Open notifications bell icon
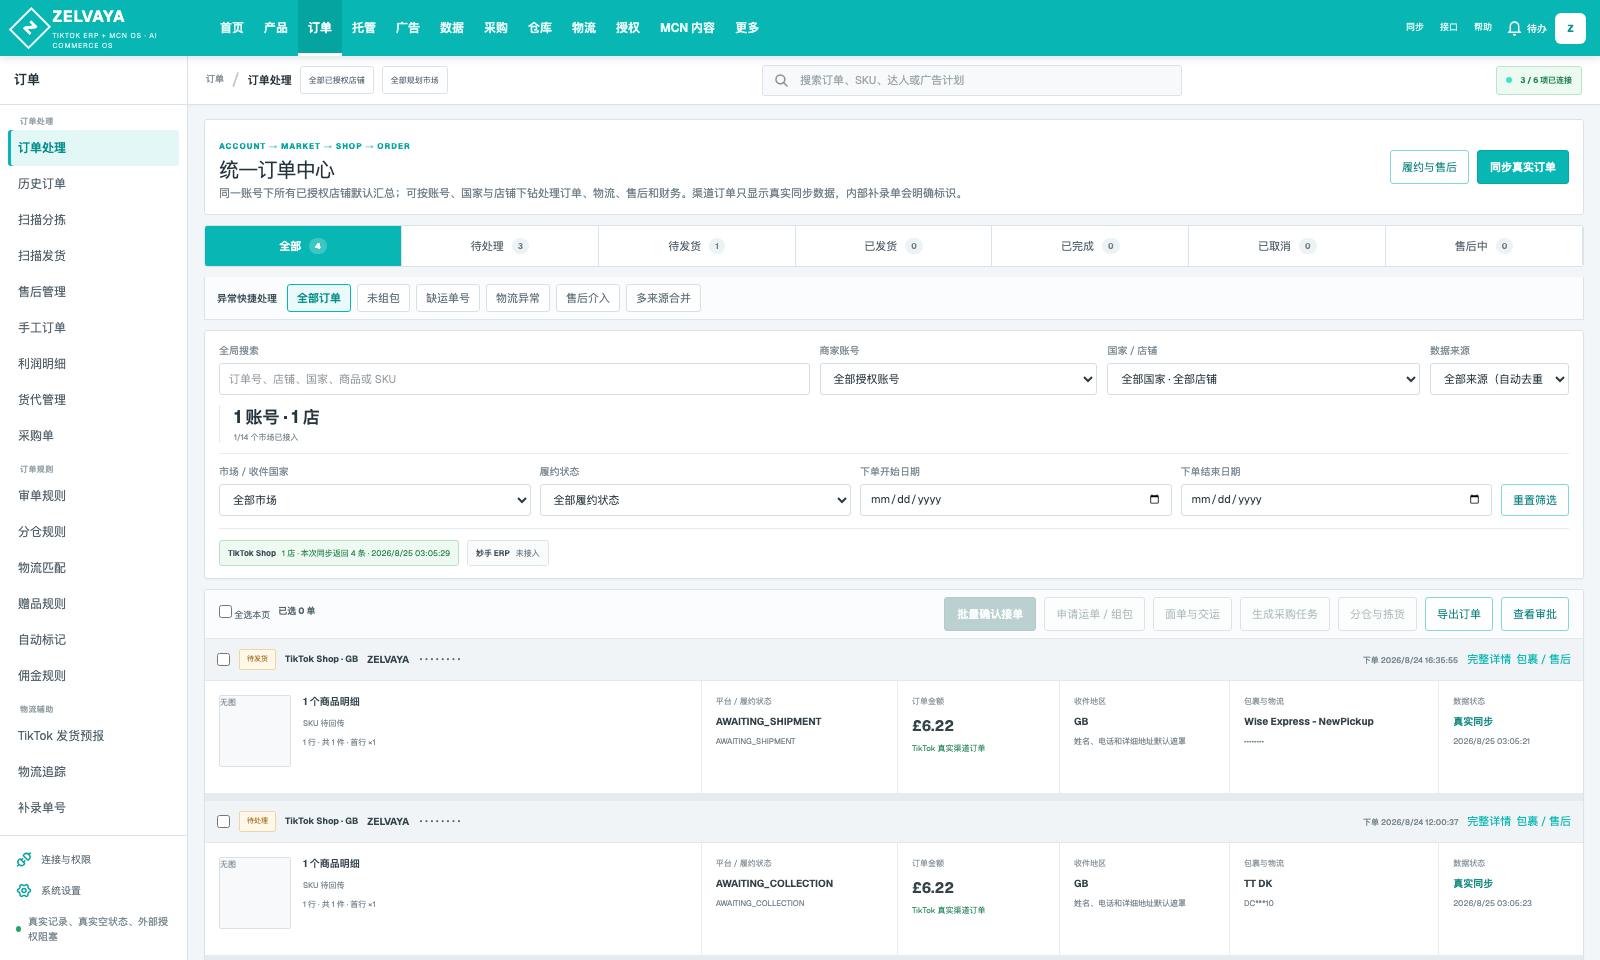 (x=1514, y=28)
